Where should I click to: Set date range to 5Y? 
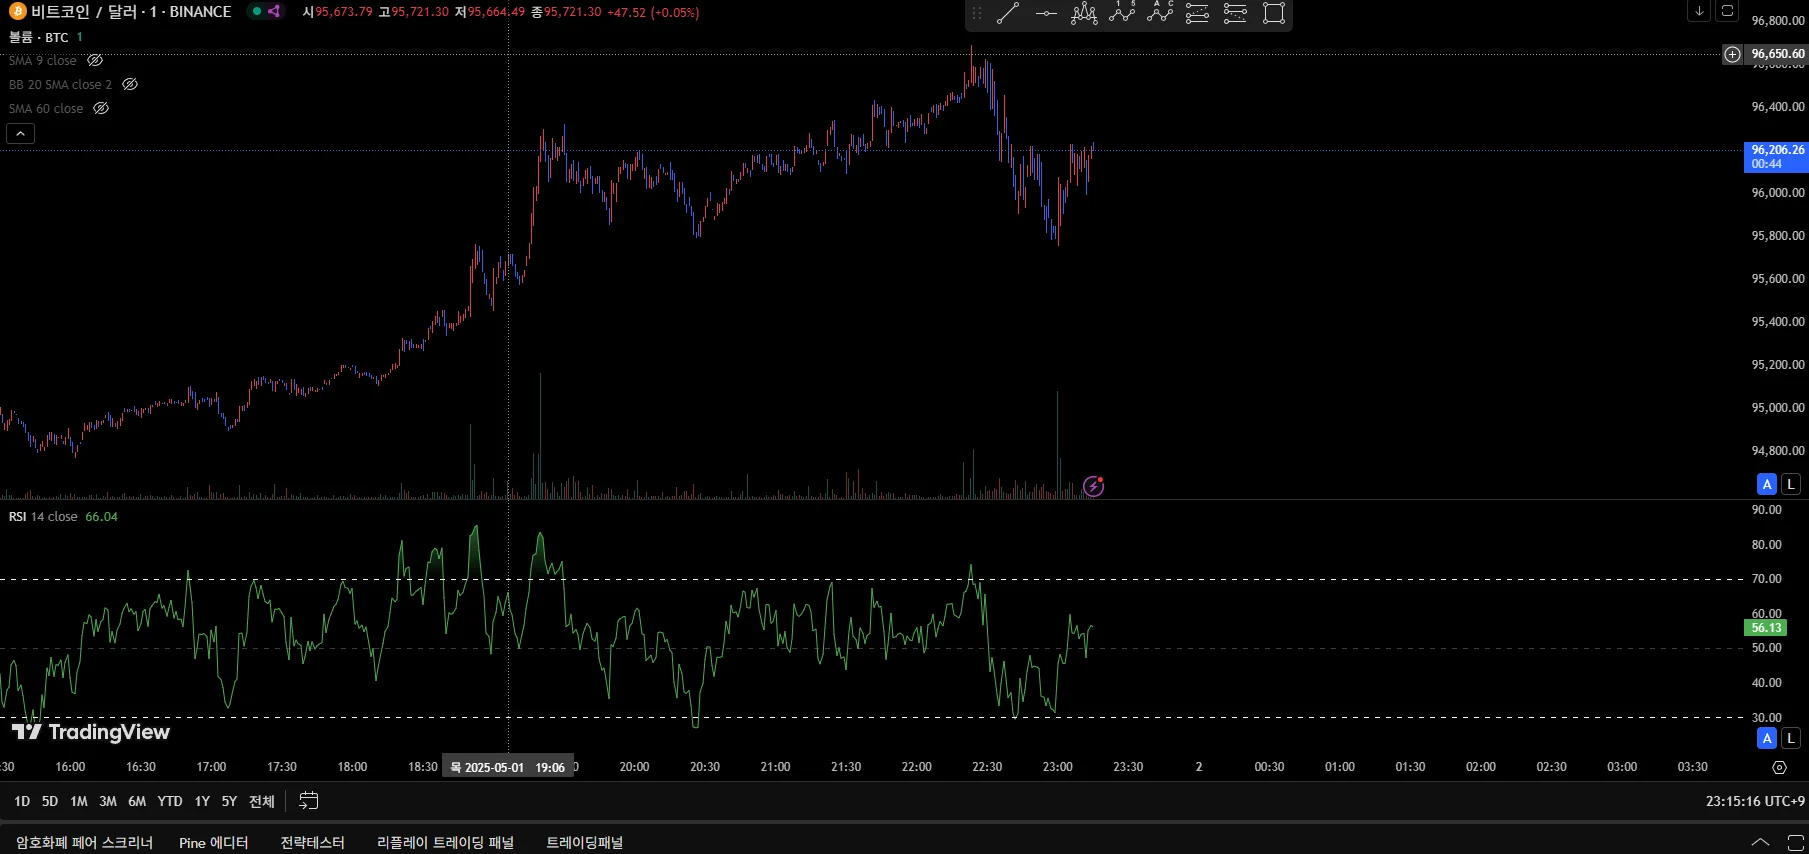pos(229,801)
